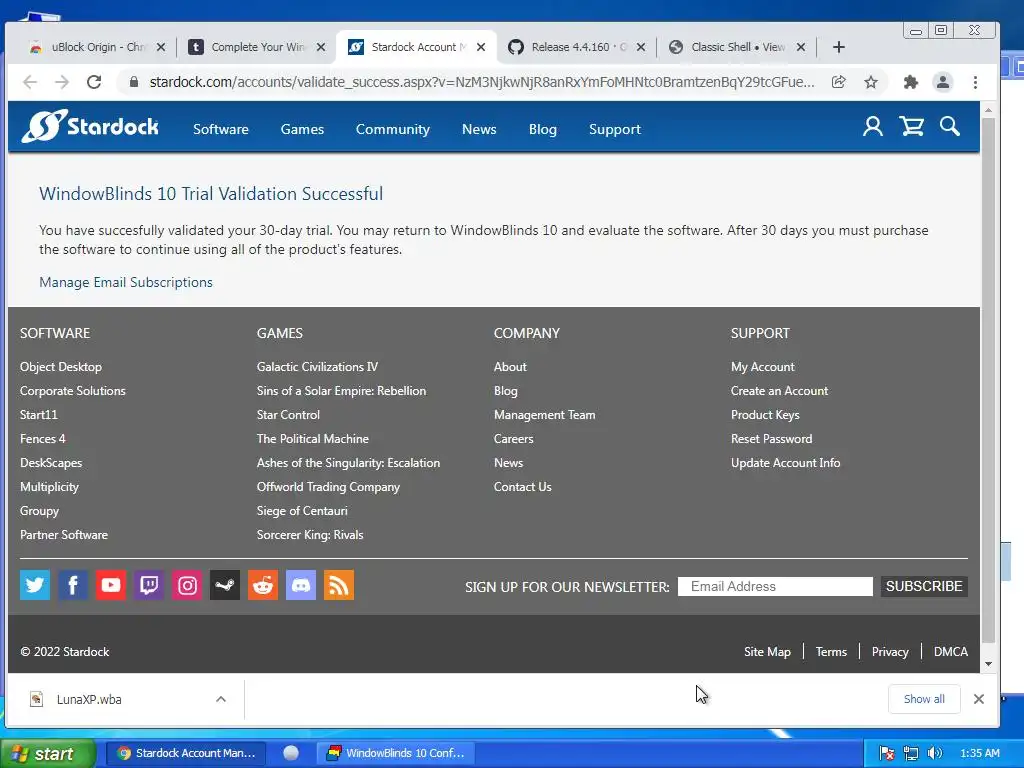Go back to previous page
This screenshot has width=1024, height=768.
[30, 82]
